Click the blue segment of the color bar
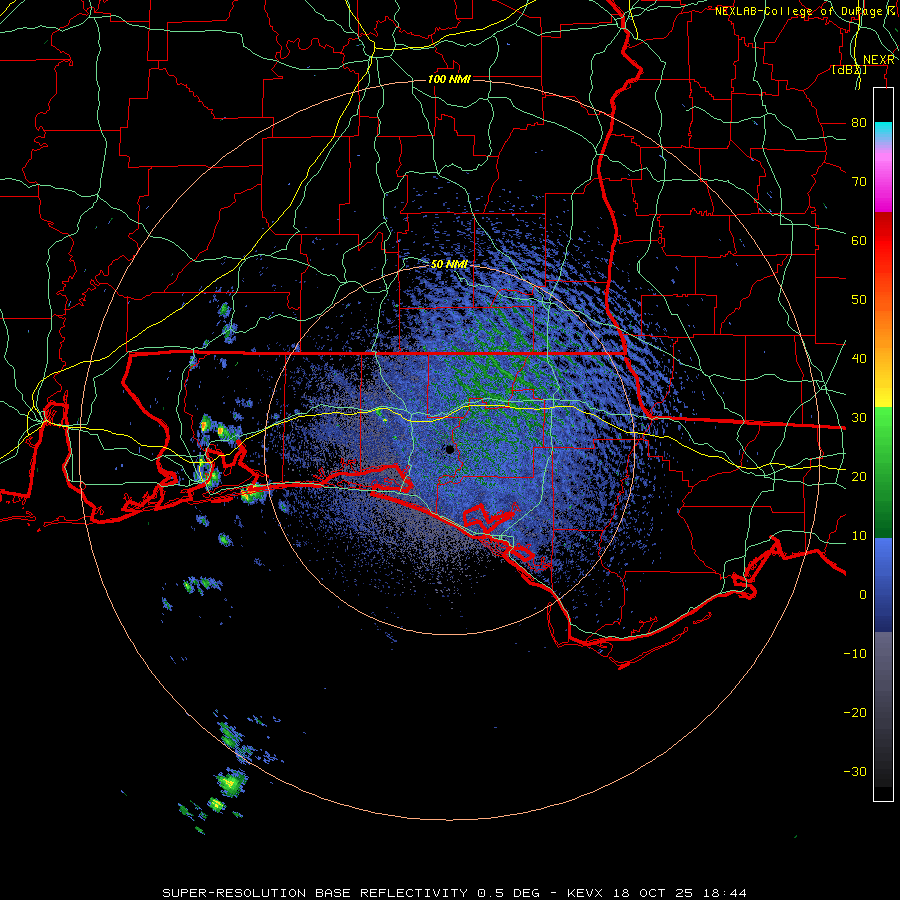The height and width of the screenshot is (900, 900). coord(883,584)
